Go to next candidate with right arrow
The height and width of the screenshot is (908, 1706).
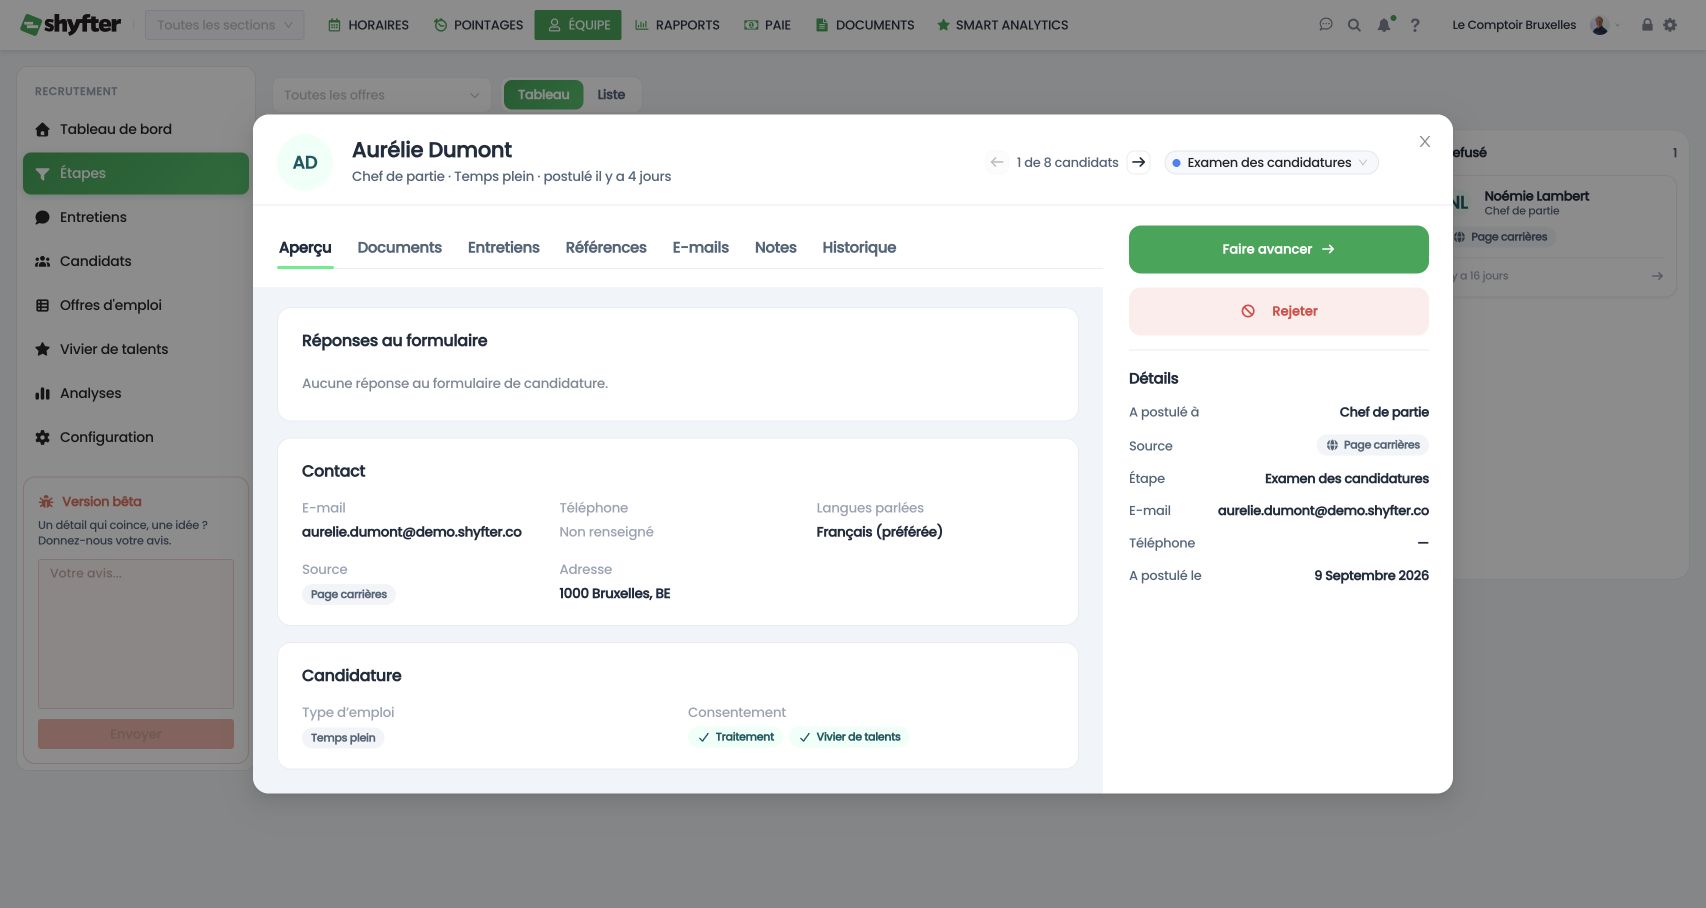tap(1138, 162)
